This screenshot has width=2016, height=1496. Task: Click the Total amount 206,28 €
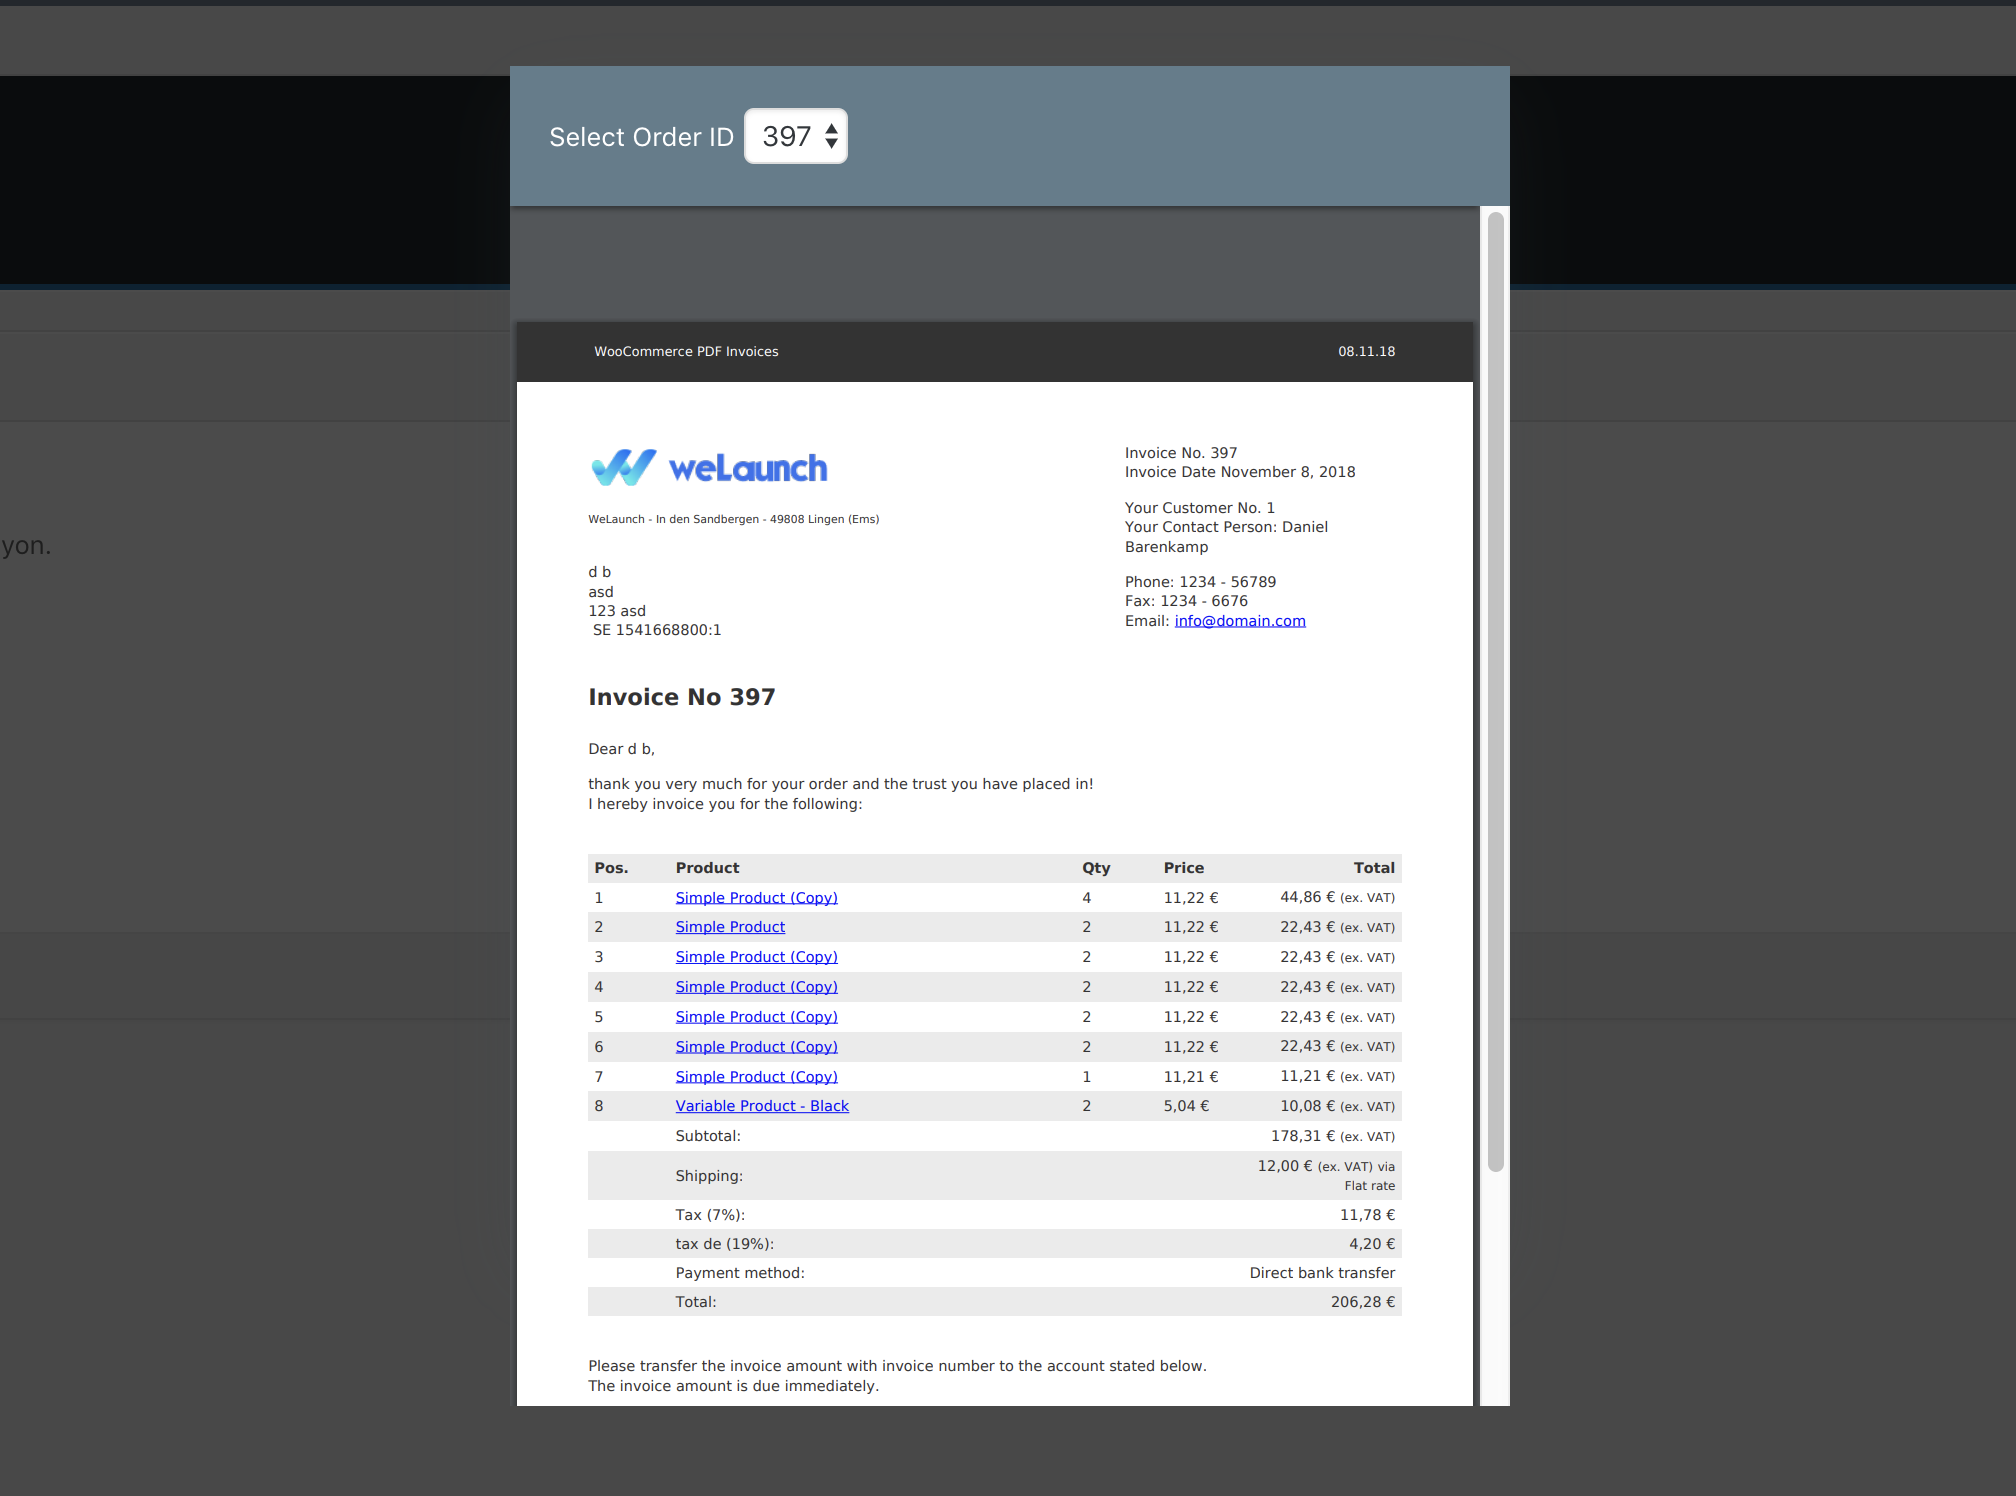coord(1362,1302)
